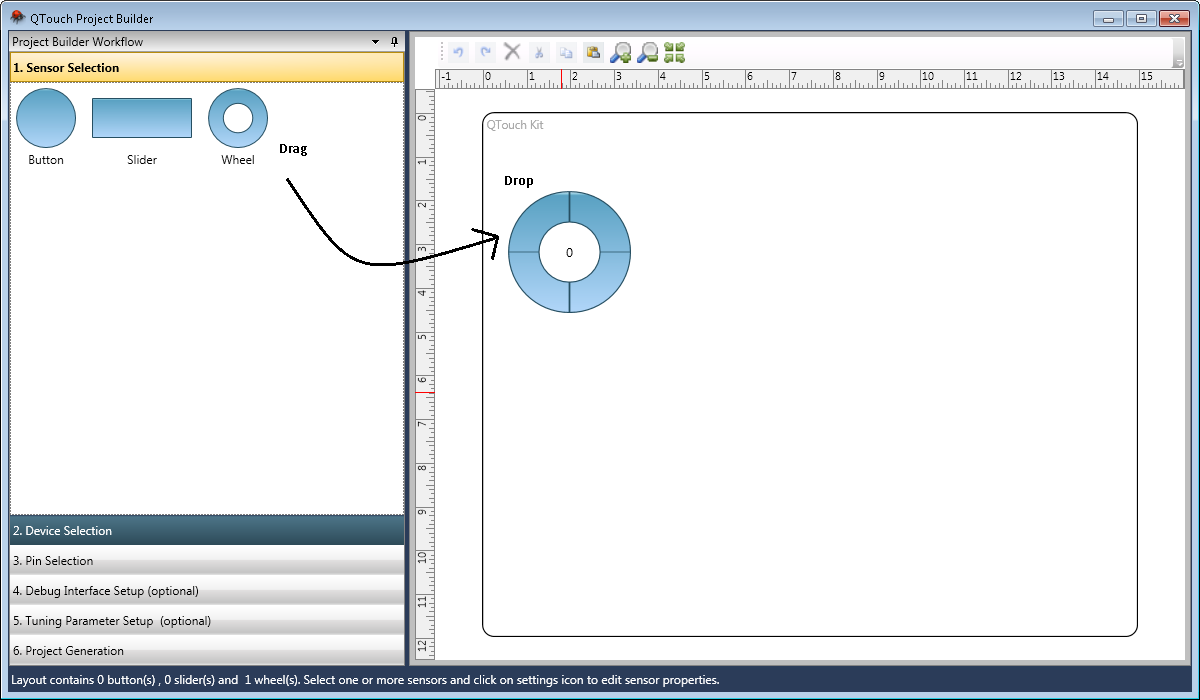Click the Redo toolbar icon
1200x700 pixels.
[x=486, y=52]
